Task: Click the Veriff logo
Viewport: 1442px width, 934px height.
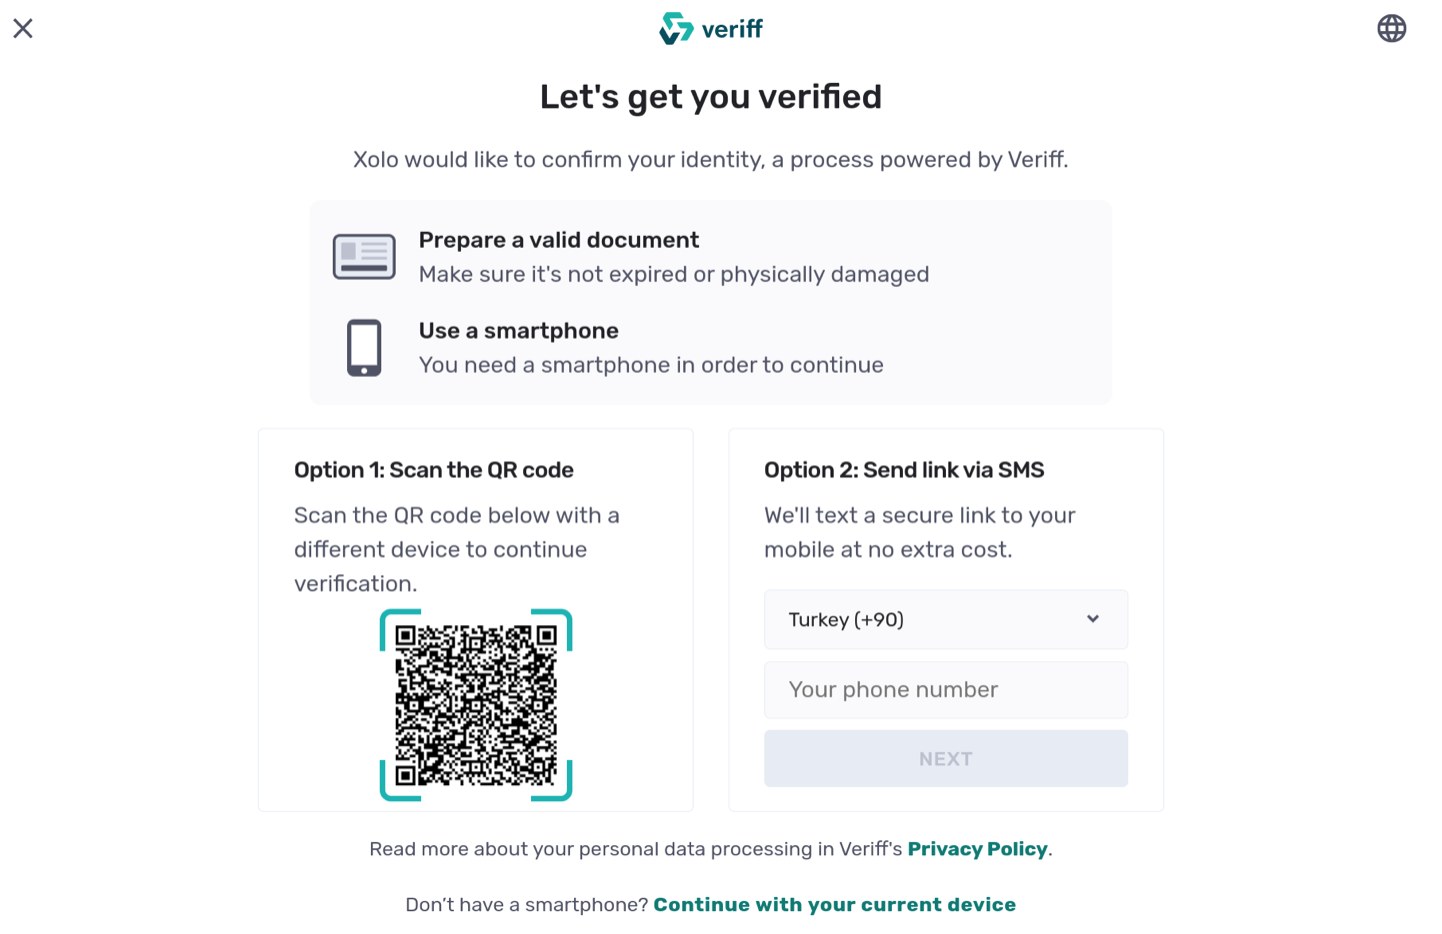Action: tap(711, 28)
